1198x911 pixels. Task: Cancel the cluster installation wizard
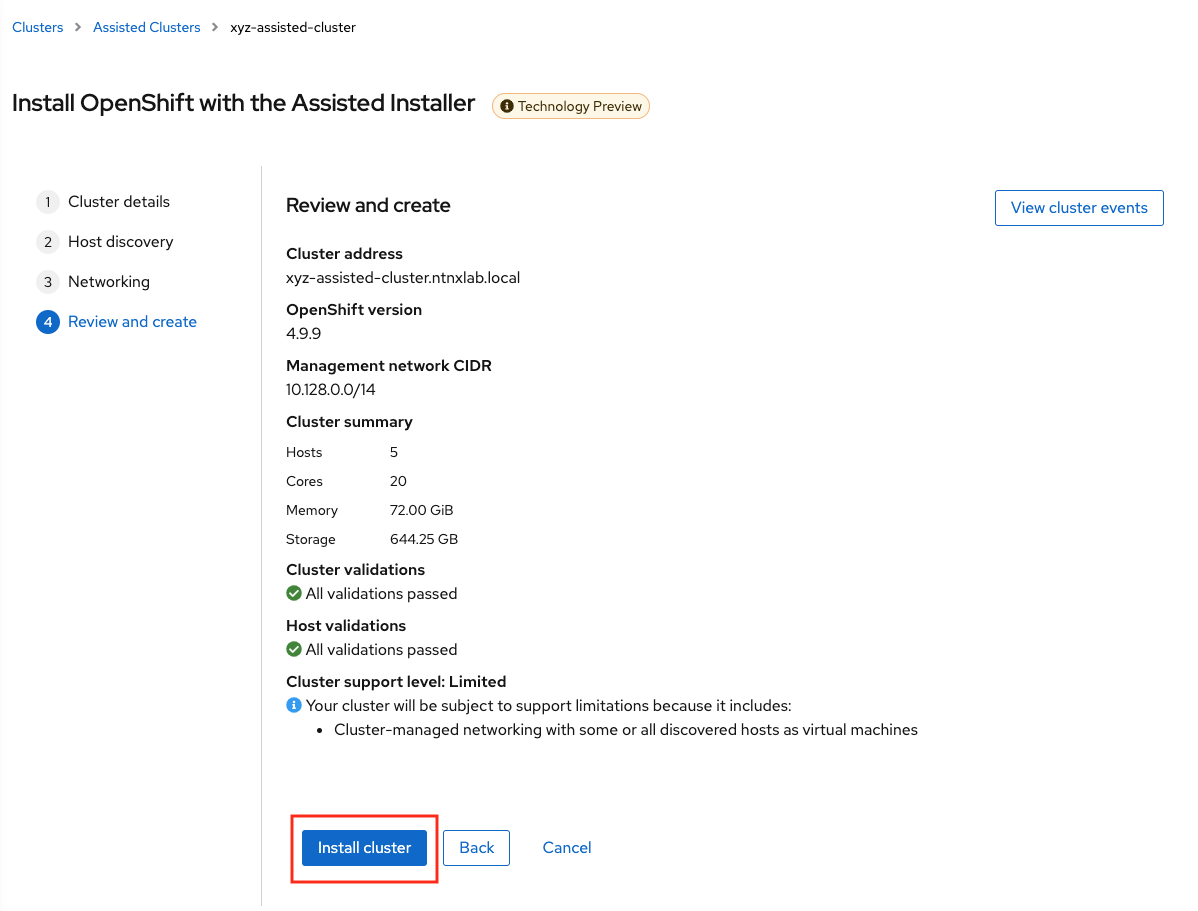pyautogui.click(x=567, y=847)
